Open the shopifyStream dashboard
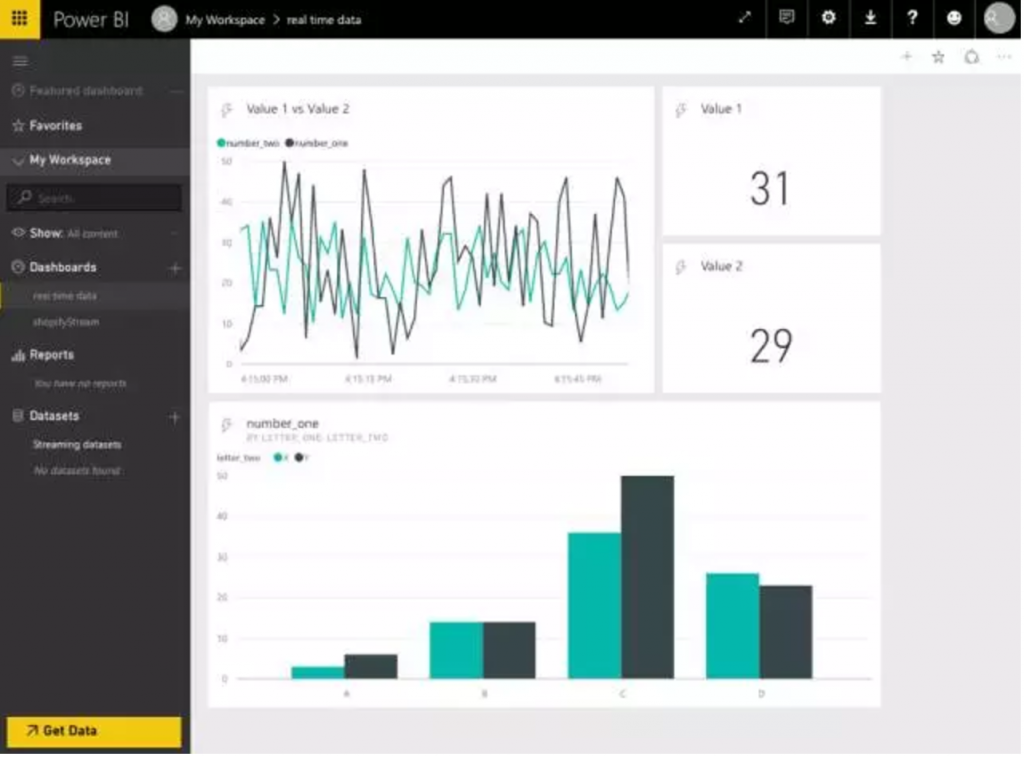 (66, 323)
